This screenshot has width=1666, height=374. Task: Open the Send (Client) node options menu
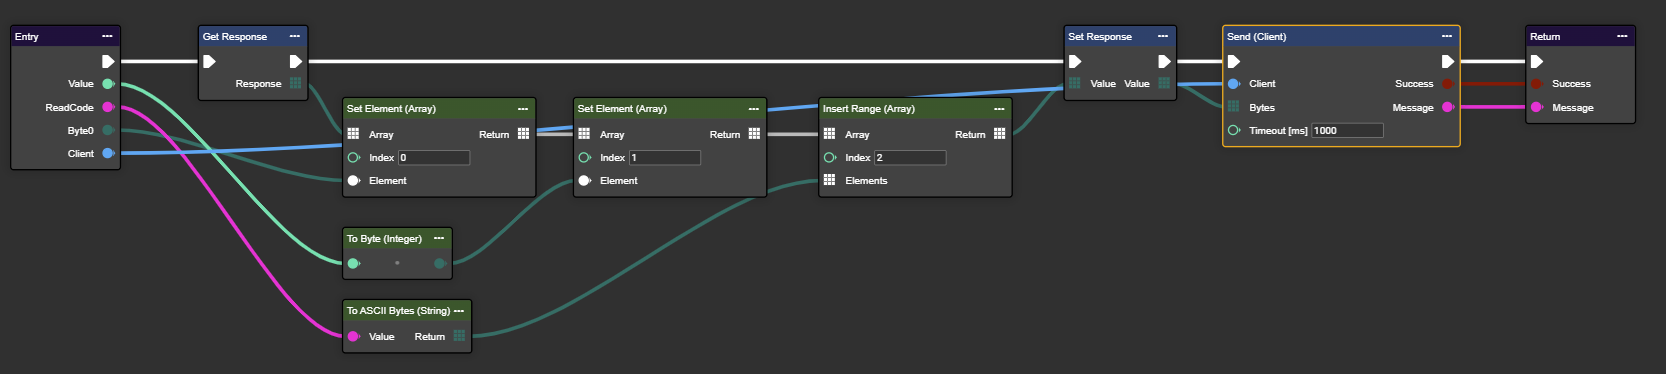coord(1446,36)
